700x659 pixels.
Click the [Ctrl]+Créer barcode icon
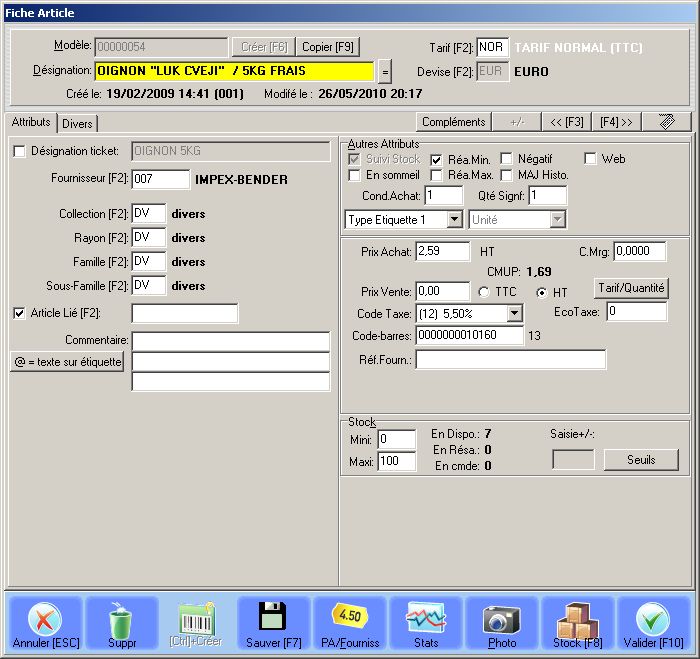[x=196, y=618]
